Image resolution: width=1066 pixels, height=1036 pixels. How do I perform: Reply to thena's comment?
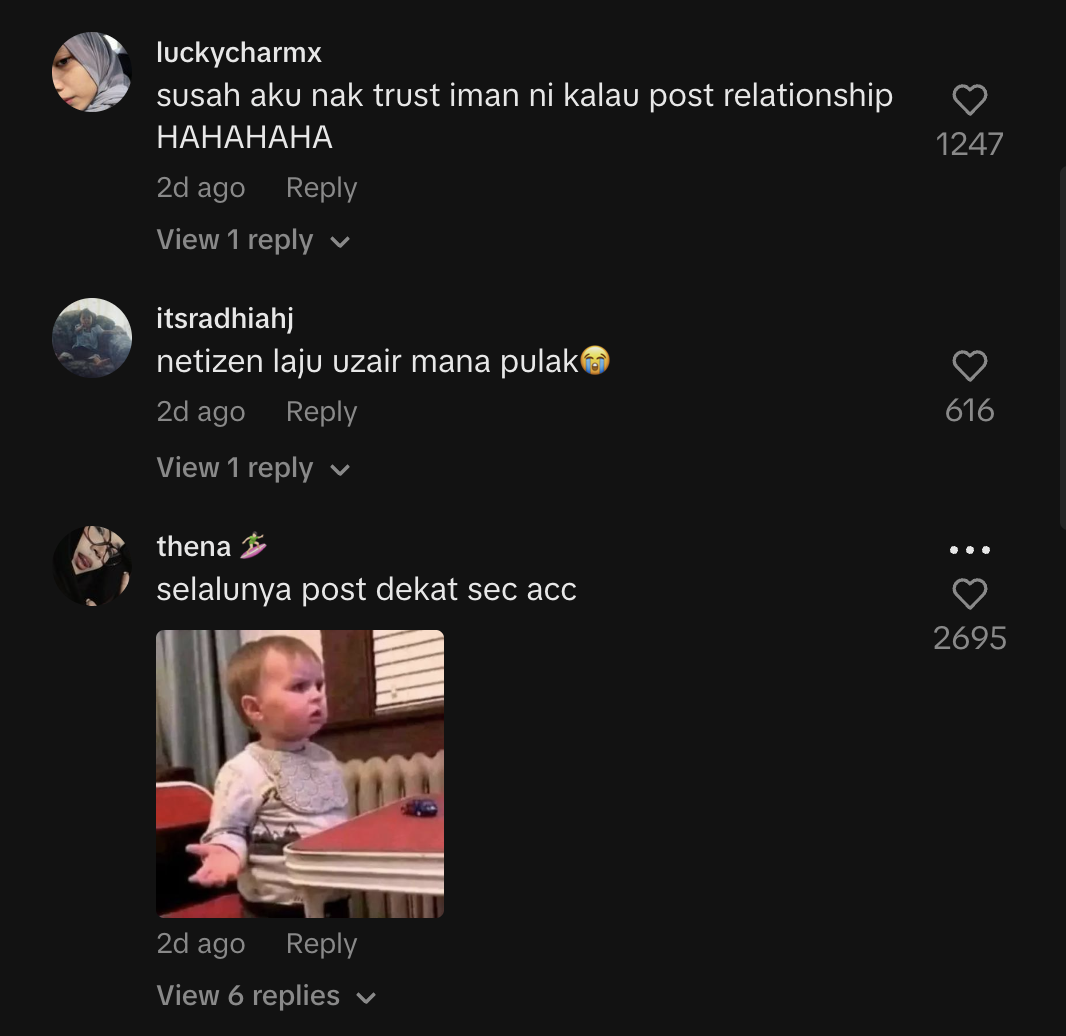pos(321,944)
